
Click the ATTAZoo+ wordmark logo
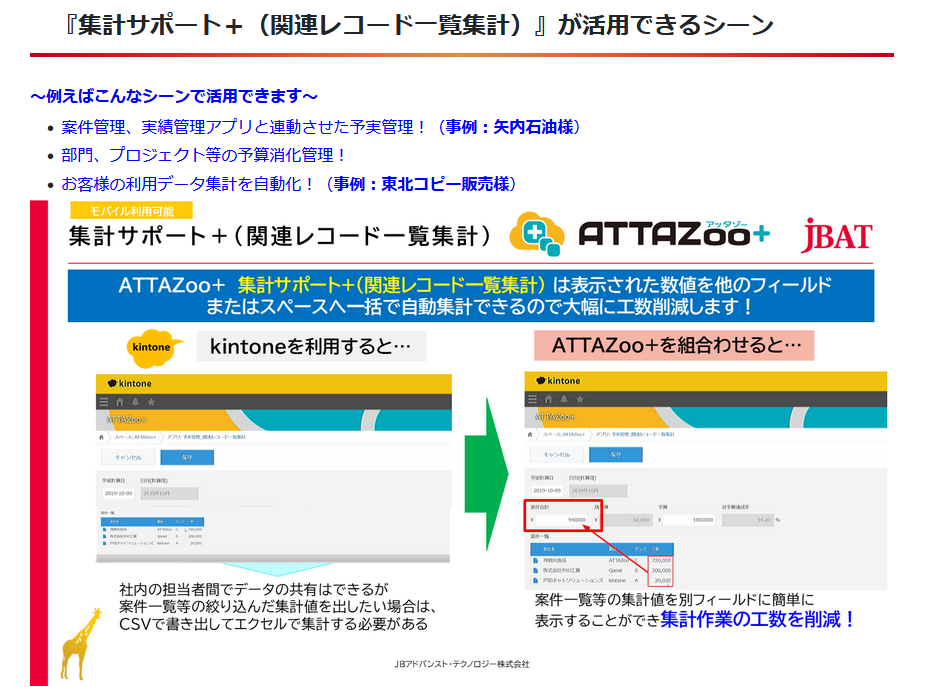[674, 233]
